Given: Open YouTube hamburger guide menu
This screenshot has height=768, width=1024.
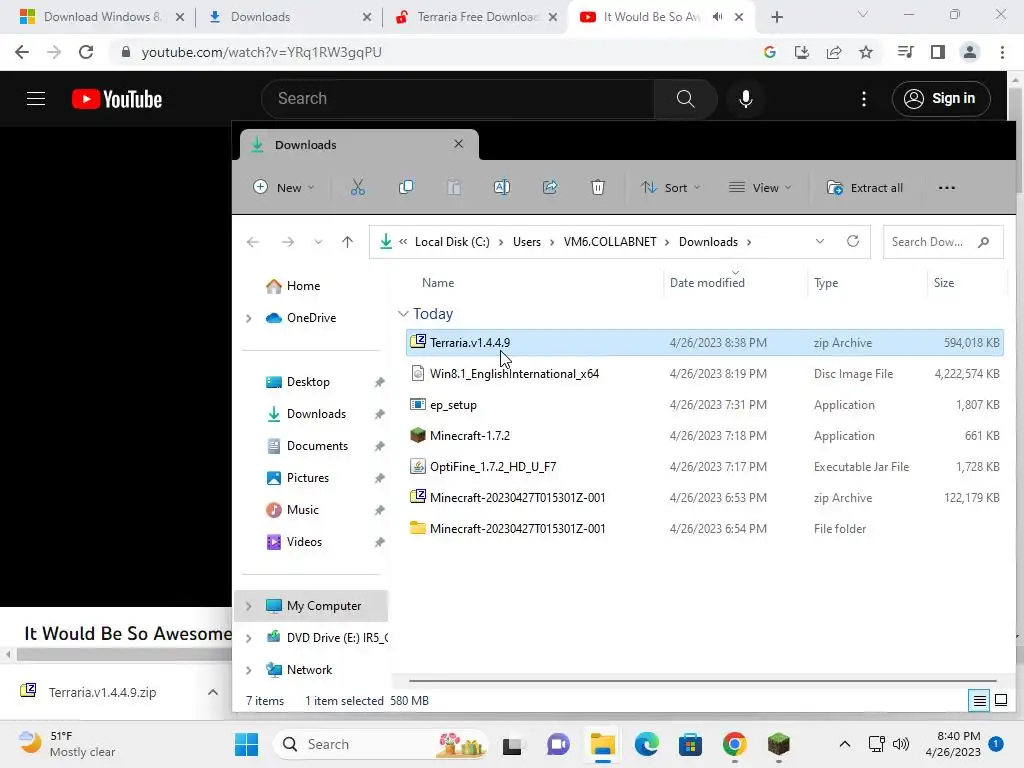Looking at the screenshot, I should (x=36, y=99).
